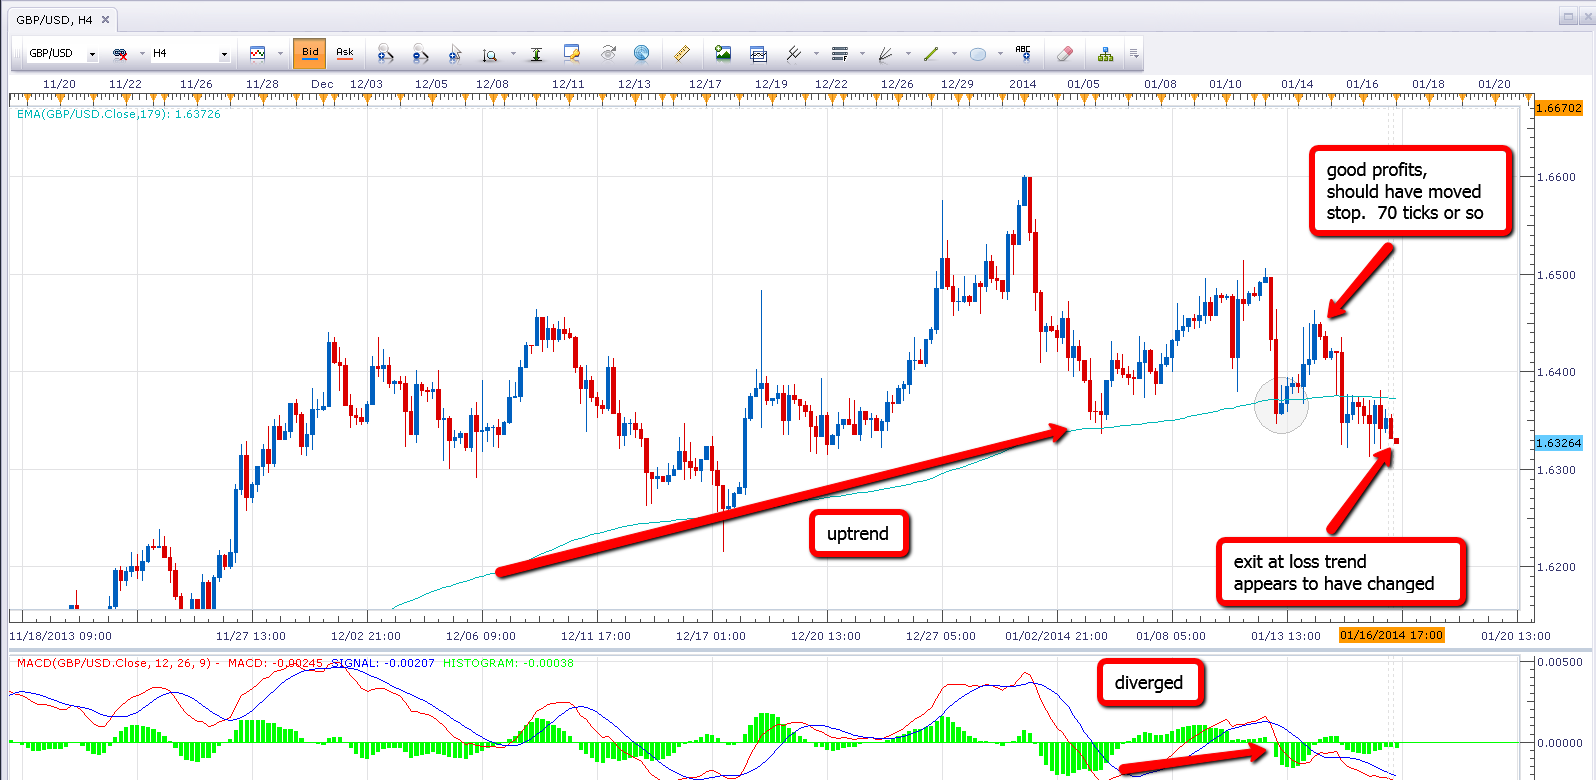Select the Fibonacci levels tool

click(x=839, y=53)
